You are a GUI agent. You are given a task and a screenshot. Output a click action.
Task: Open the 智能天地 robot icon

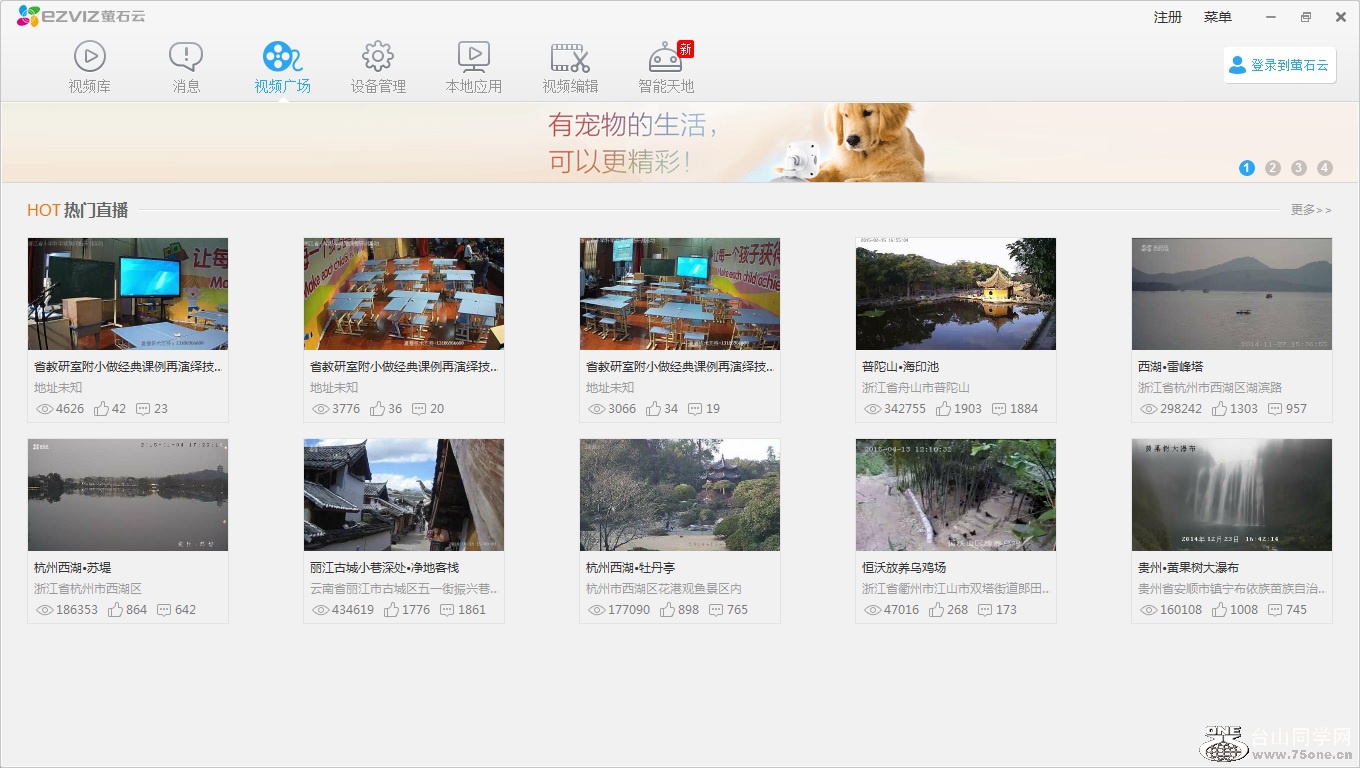pyautogui.click(x=666, y=57)
